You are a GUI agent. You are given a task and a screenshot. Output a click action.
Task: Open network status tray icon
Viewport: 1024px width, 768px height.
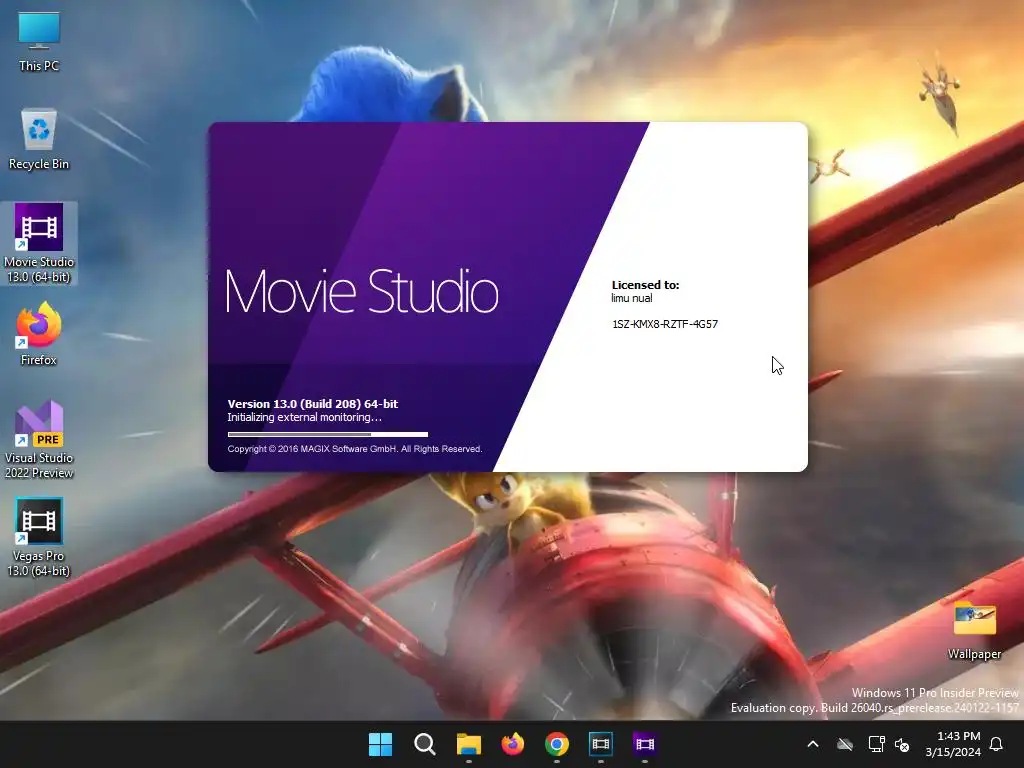pos(876,744)
